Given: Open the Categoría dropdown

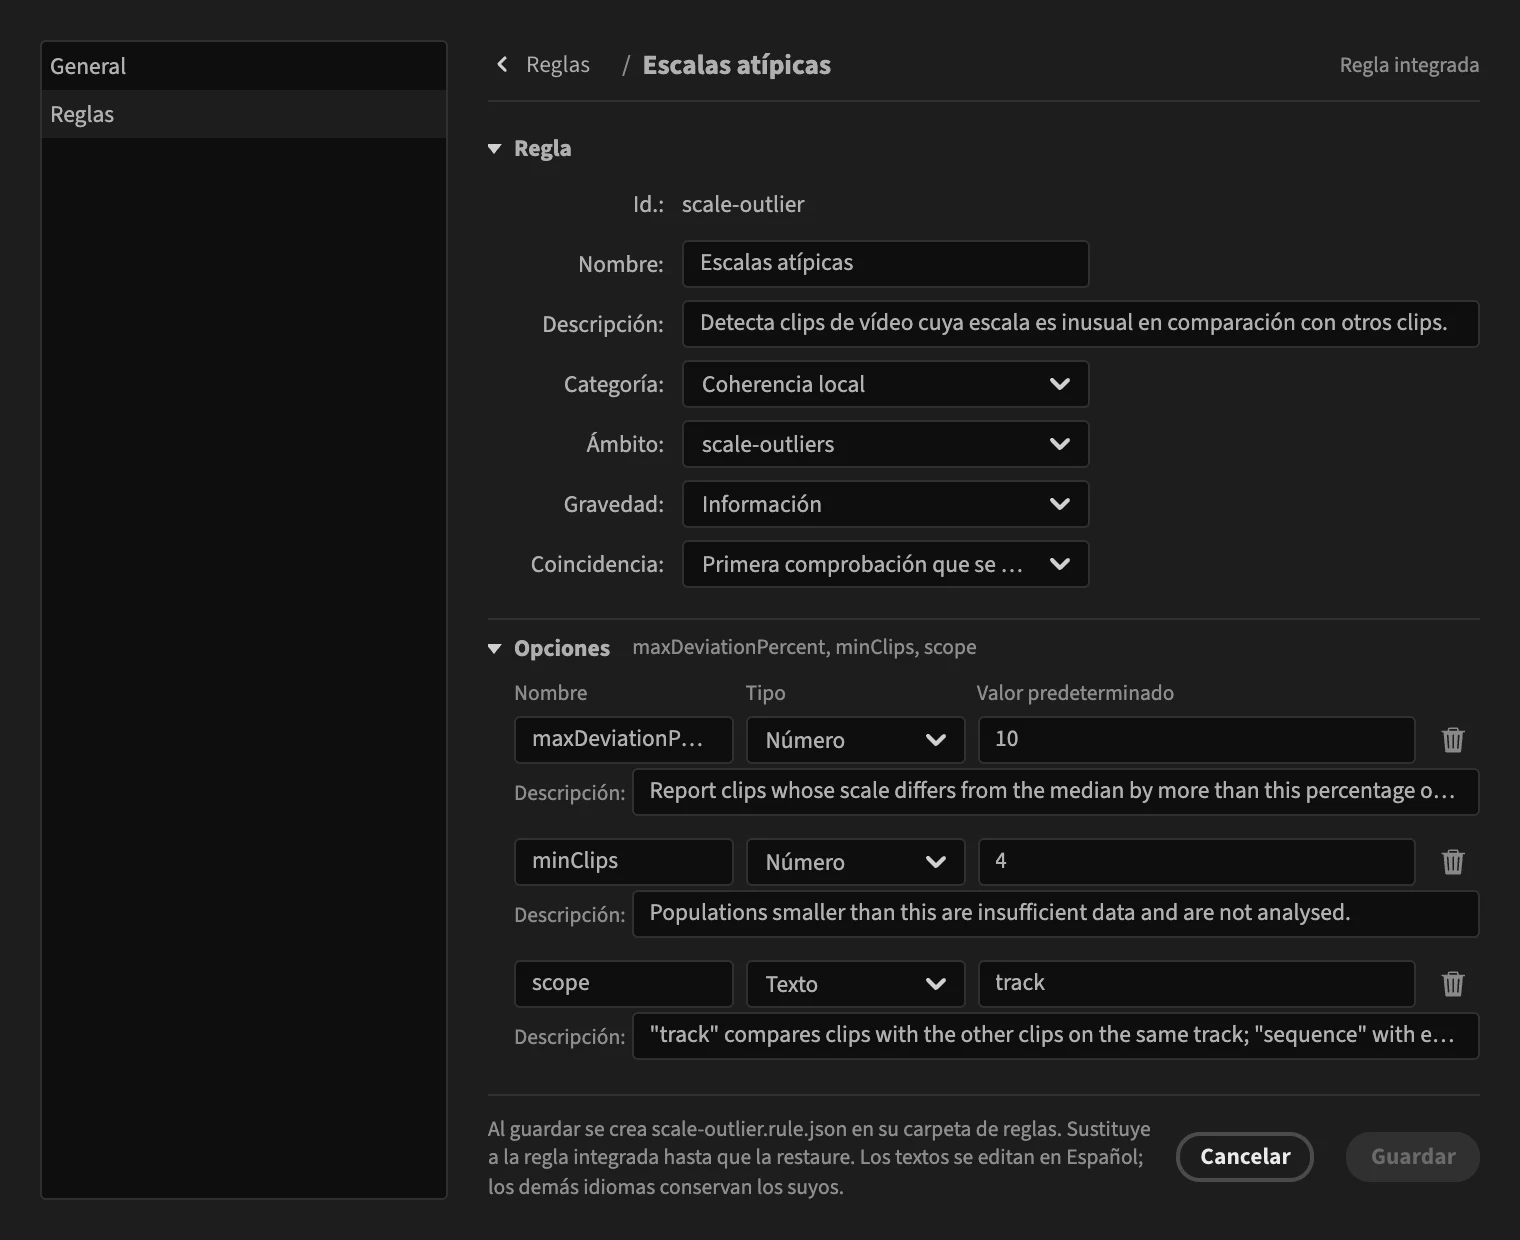Looking at the screenshot, I should 885,384.
